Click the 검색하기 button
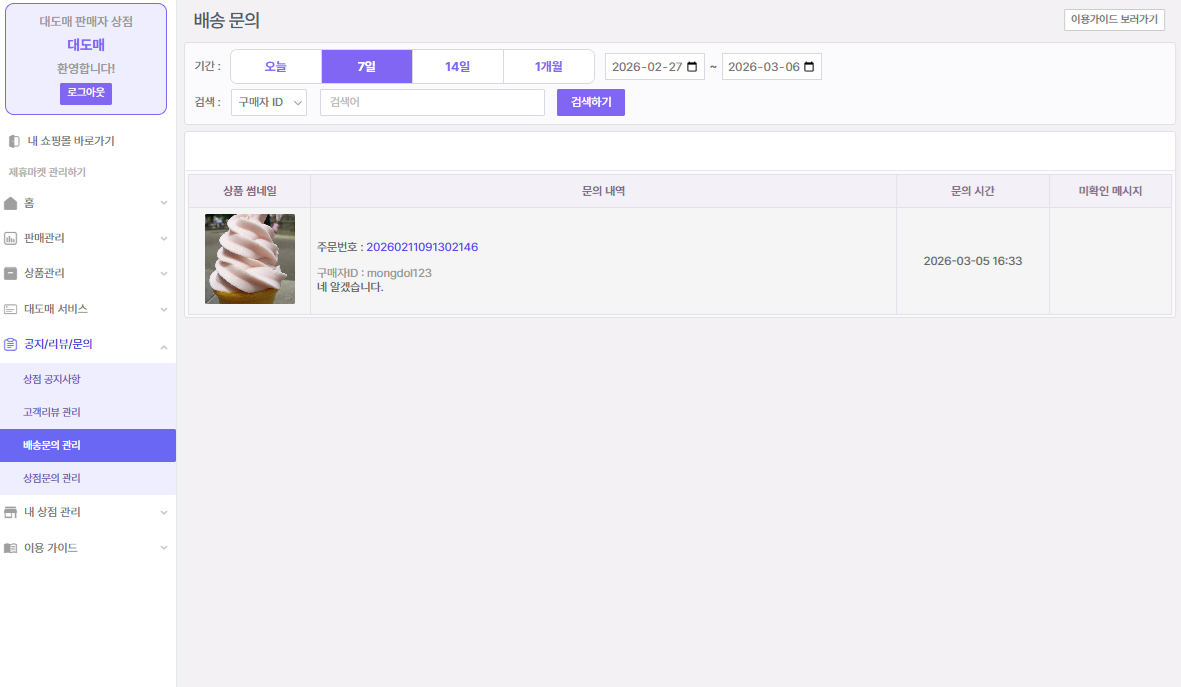 590,103
